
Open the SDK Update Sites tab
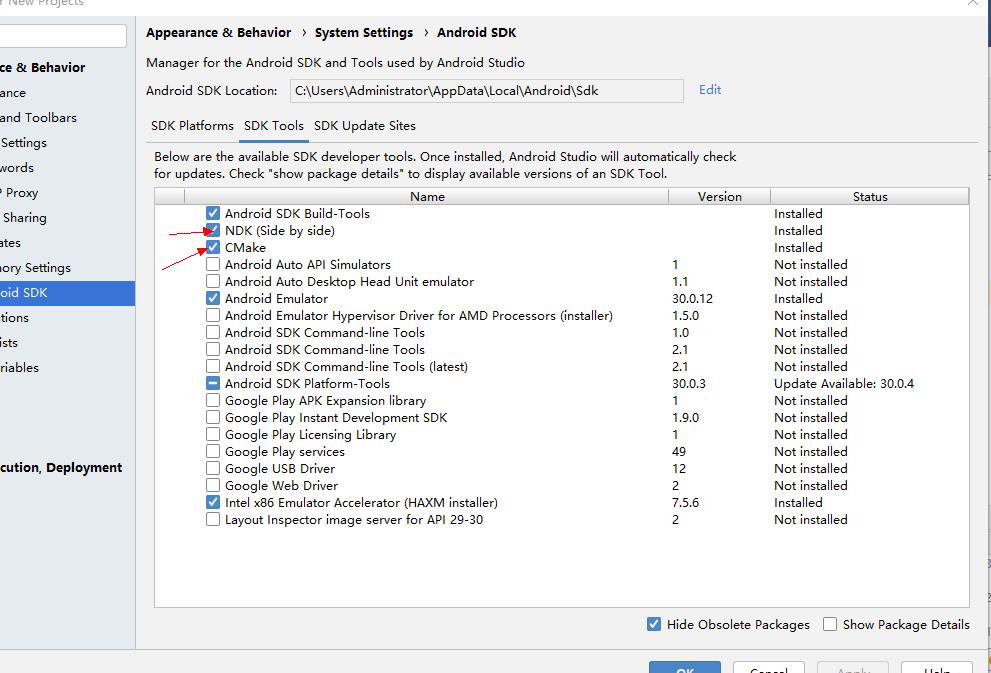click(367, 125)
